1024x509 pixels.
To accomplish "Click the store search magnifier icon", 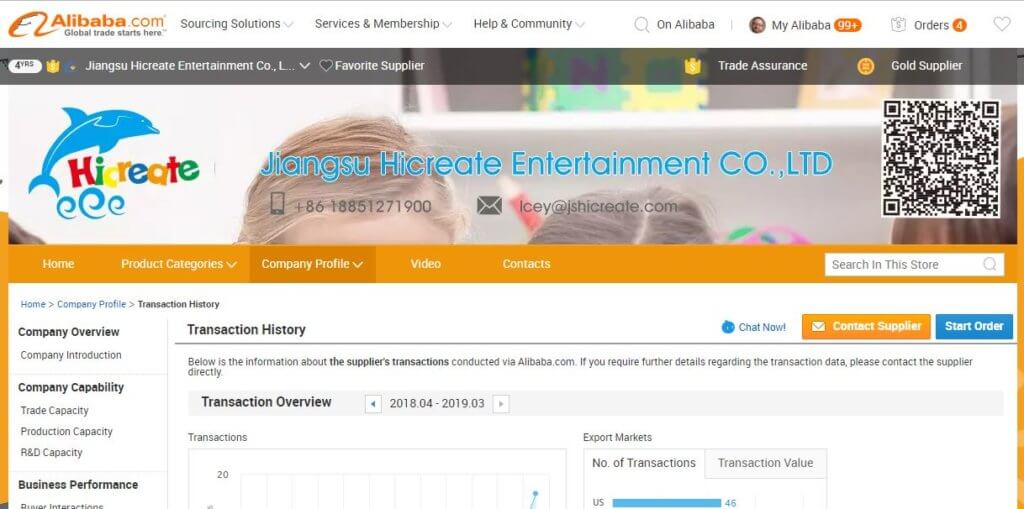I will pyautogui.click(x=990, y=264).
